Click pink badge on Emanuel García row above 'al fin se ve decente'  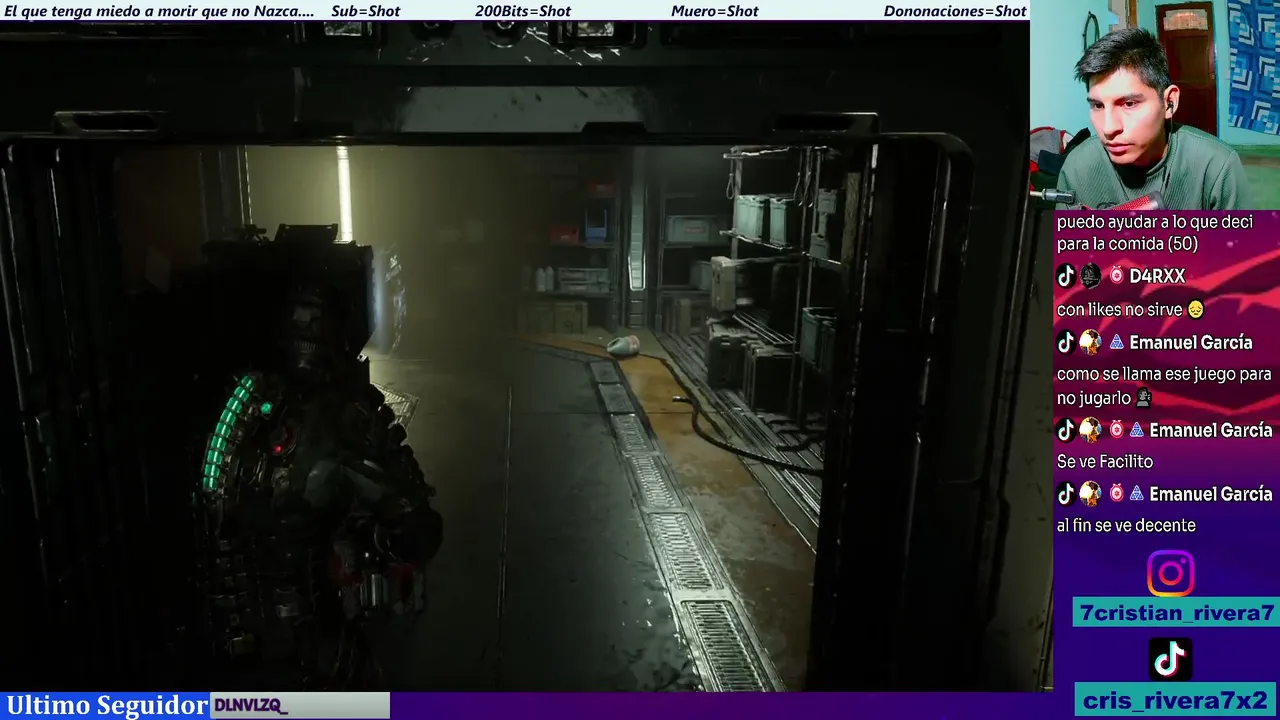[x=1116, y=494]
